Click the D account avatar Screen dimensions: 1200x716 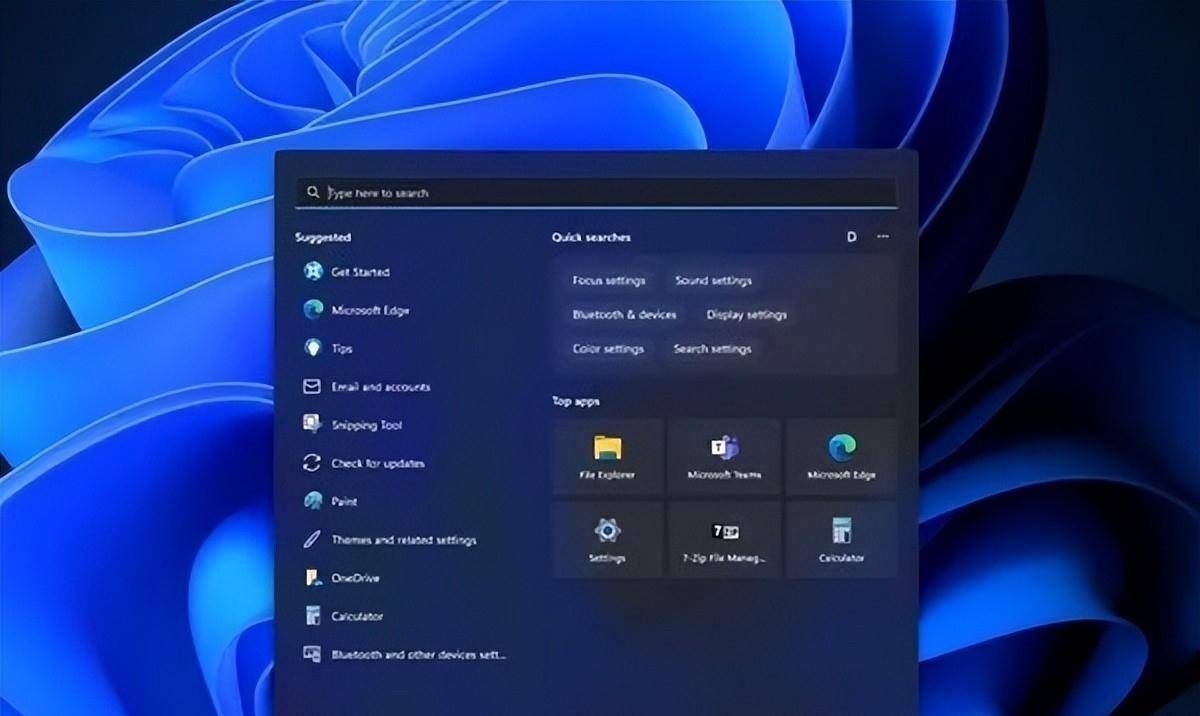point(852,237)
